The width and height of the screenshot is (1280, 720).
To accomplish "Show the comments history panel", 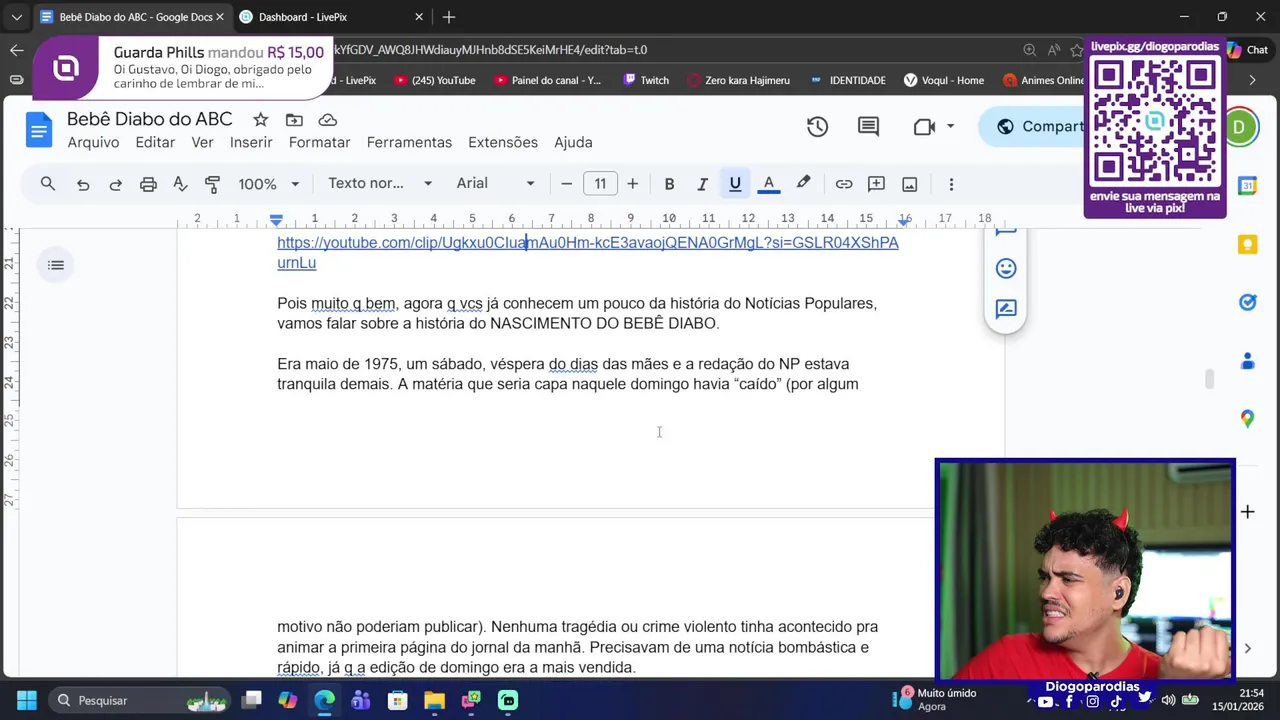I will [868, 127].
